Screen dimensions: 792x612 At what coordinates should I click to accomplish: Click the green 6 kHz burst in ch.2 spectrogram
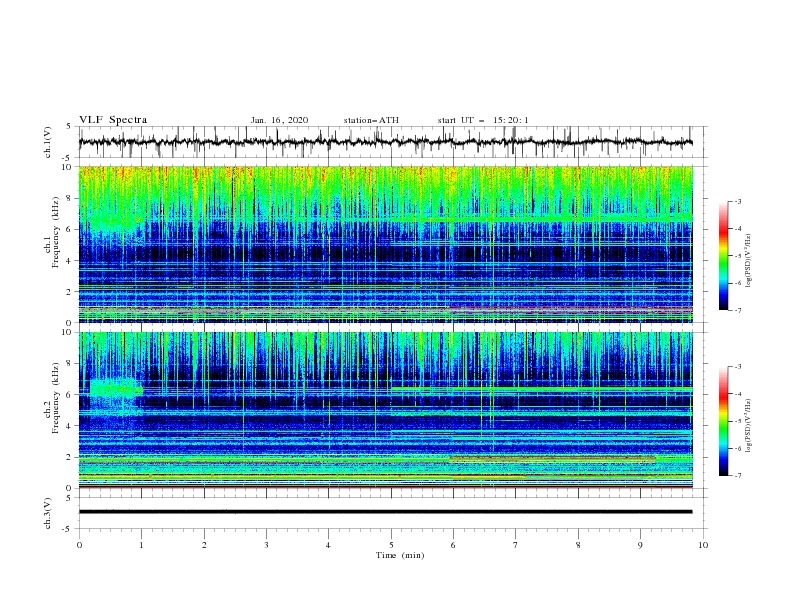116,390
